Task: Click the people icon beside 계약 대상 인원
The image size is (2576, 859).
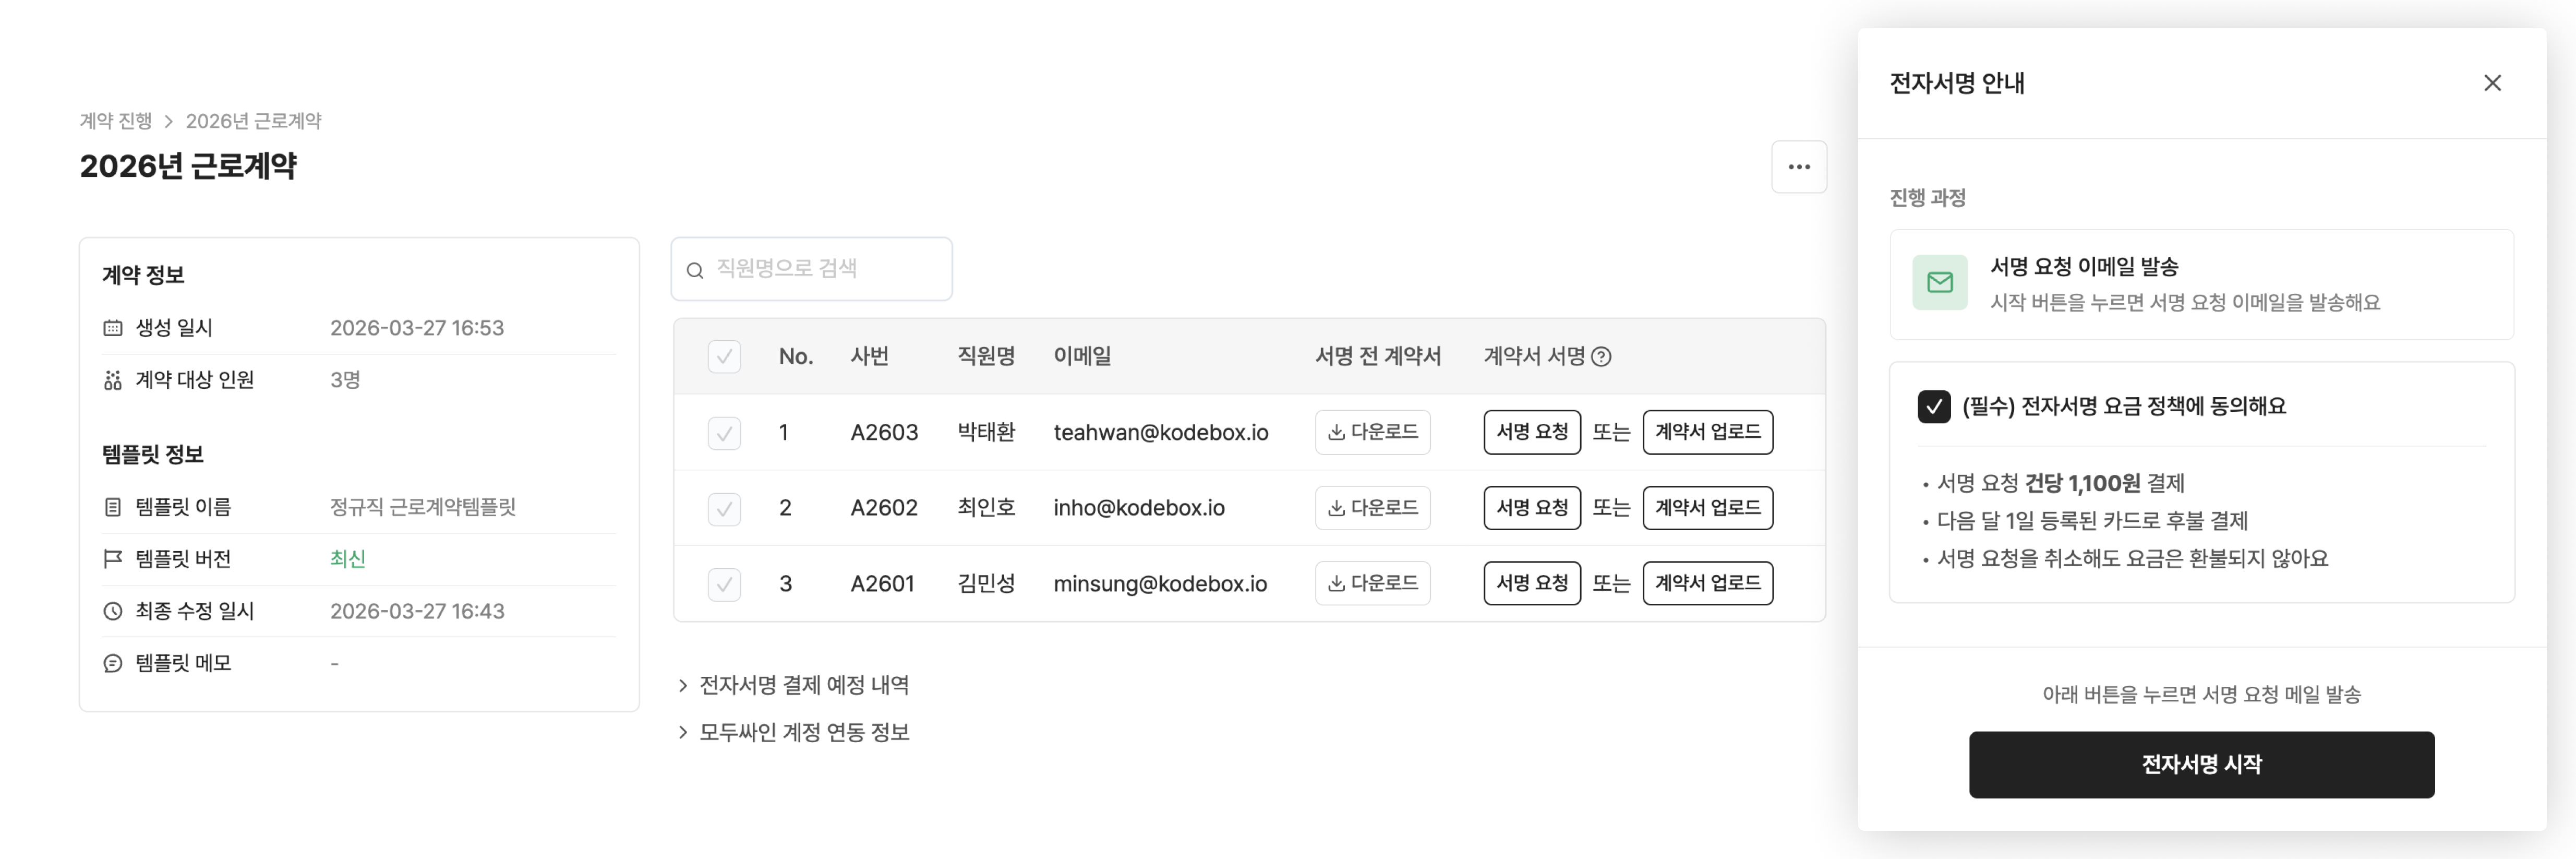Action: pyautogui.click(x=112, y=380)
